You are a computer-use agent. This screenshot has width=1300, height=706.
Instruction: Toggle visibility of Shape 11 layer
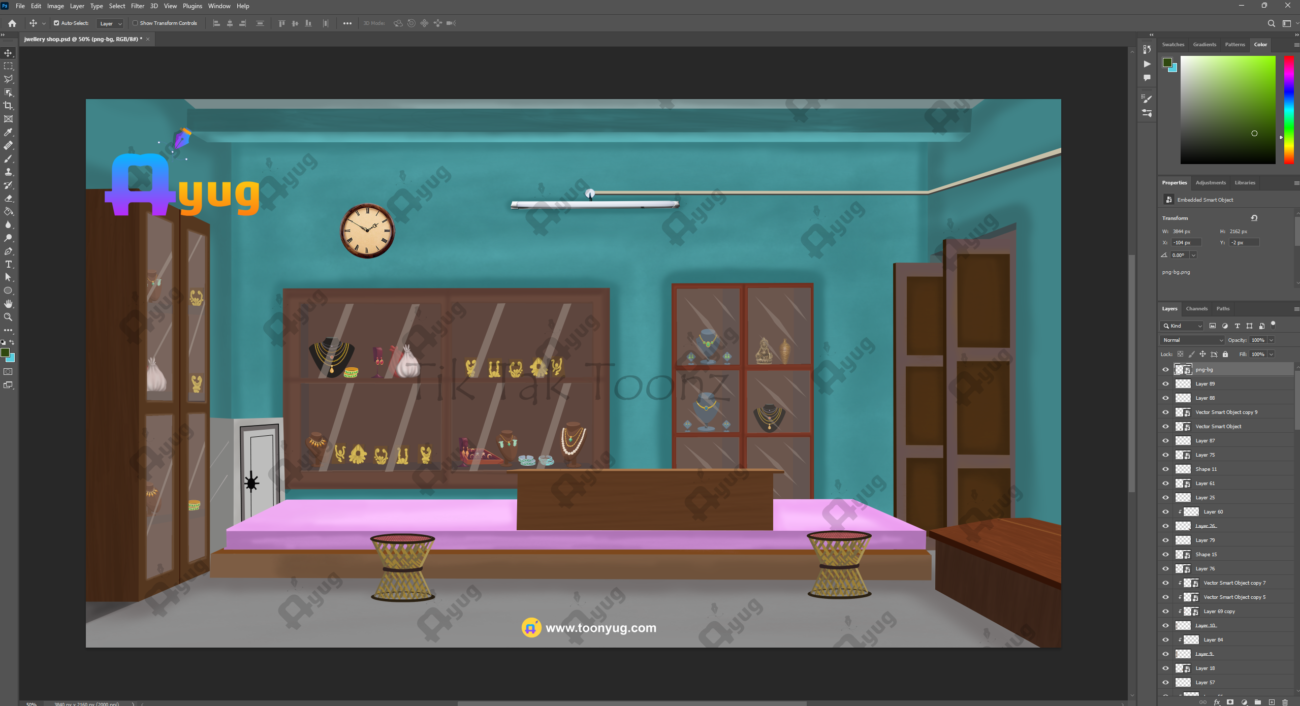coord(1165,469)
